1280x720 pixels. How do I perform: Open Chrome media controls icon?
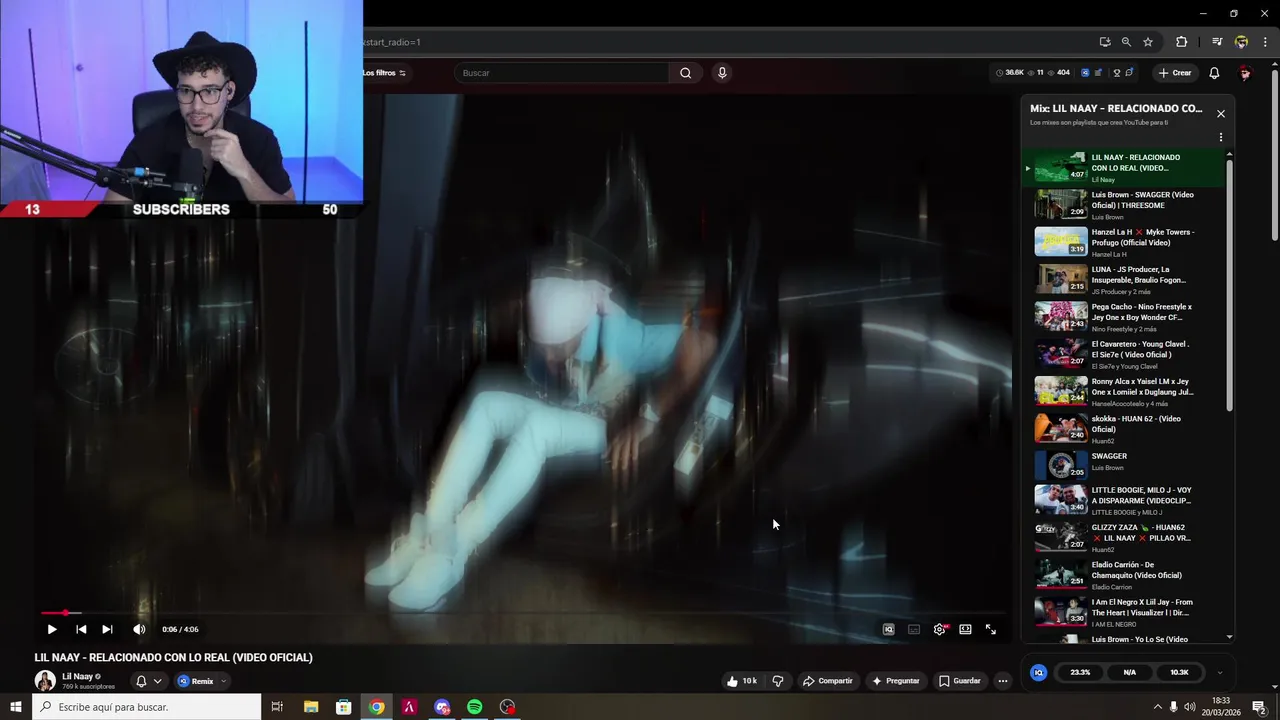click(x=1217, y=42)
